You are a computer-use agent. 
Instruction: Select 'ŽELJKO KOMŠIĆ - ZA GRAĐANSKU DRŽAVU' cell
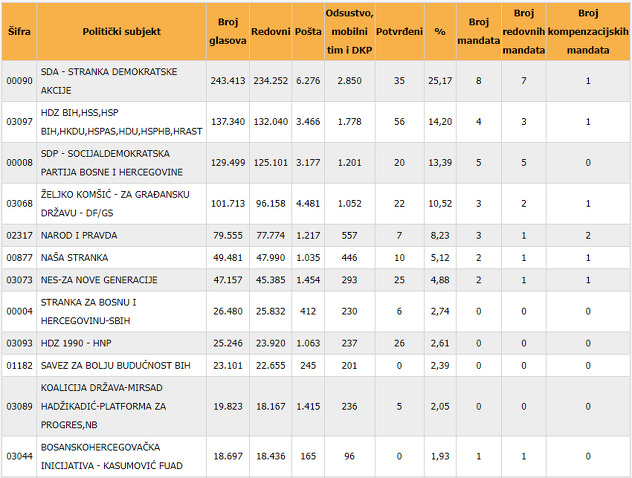click(x=121, y=204)
